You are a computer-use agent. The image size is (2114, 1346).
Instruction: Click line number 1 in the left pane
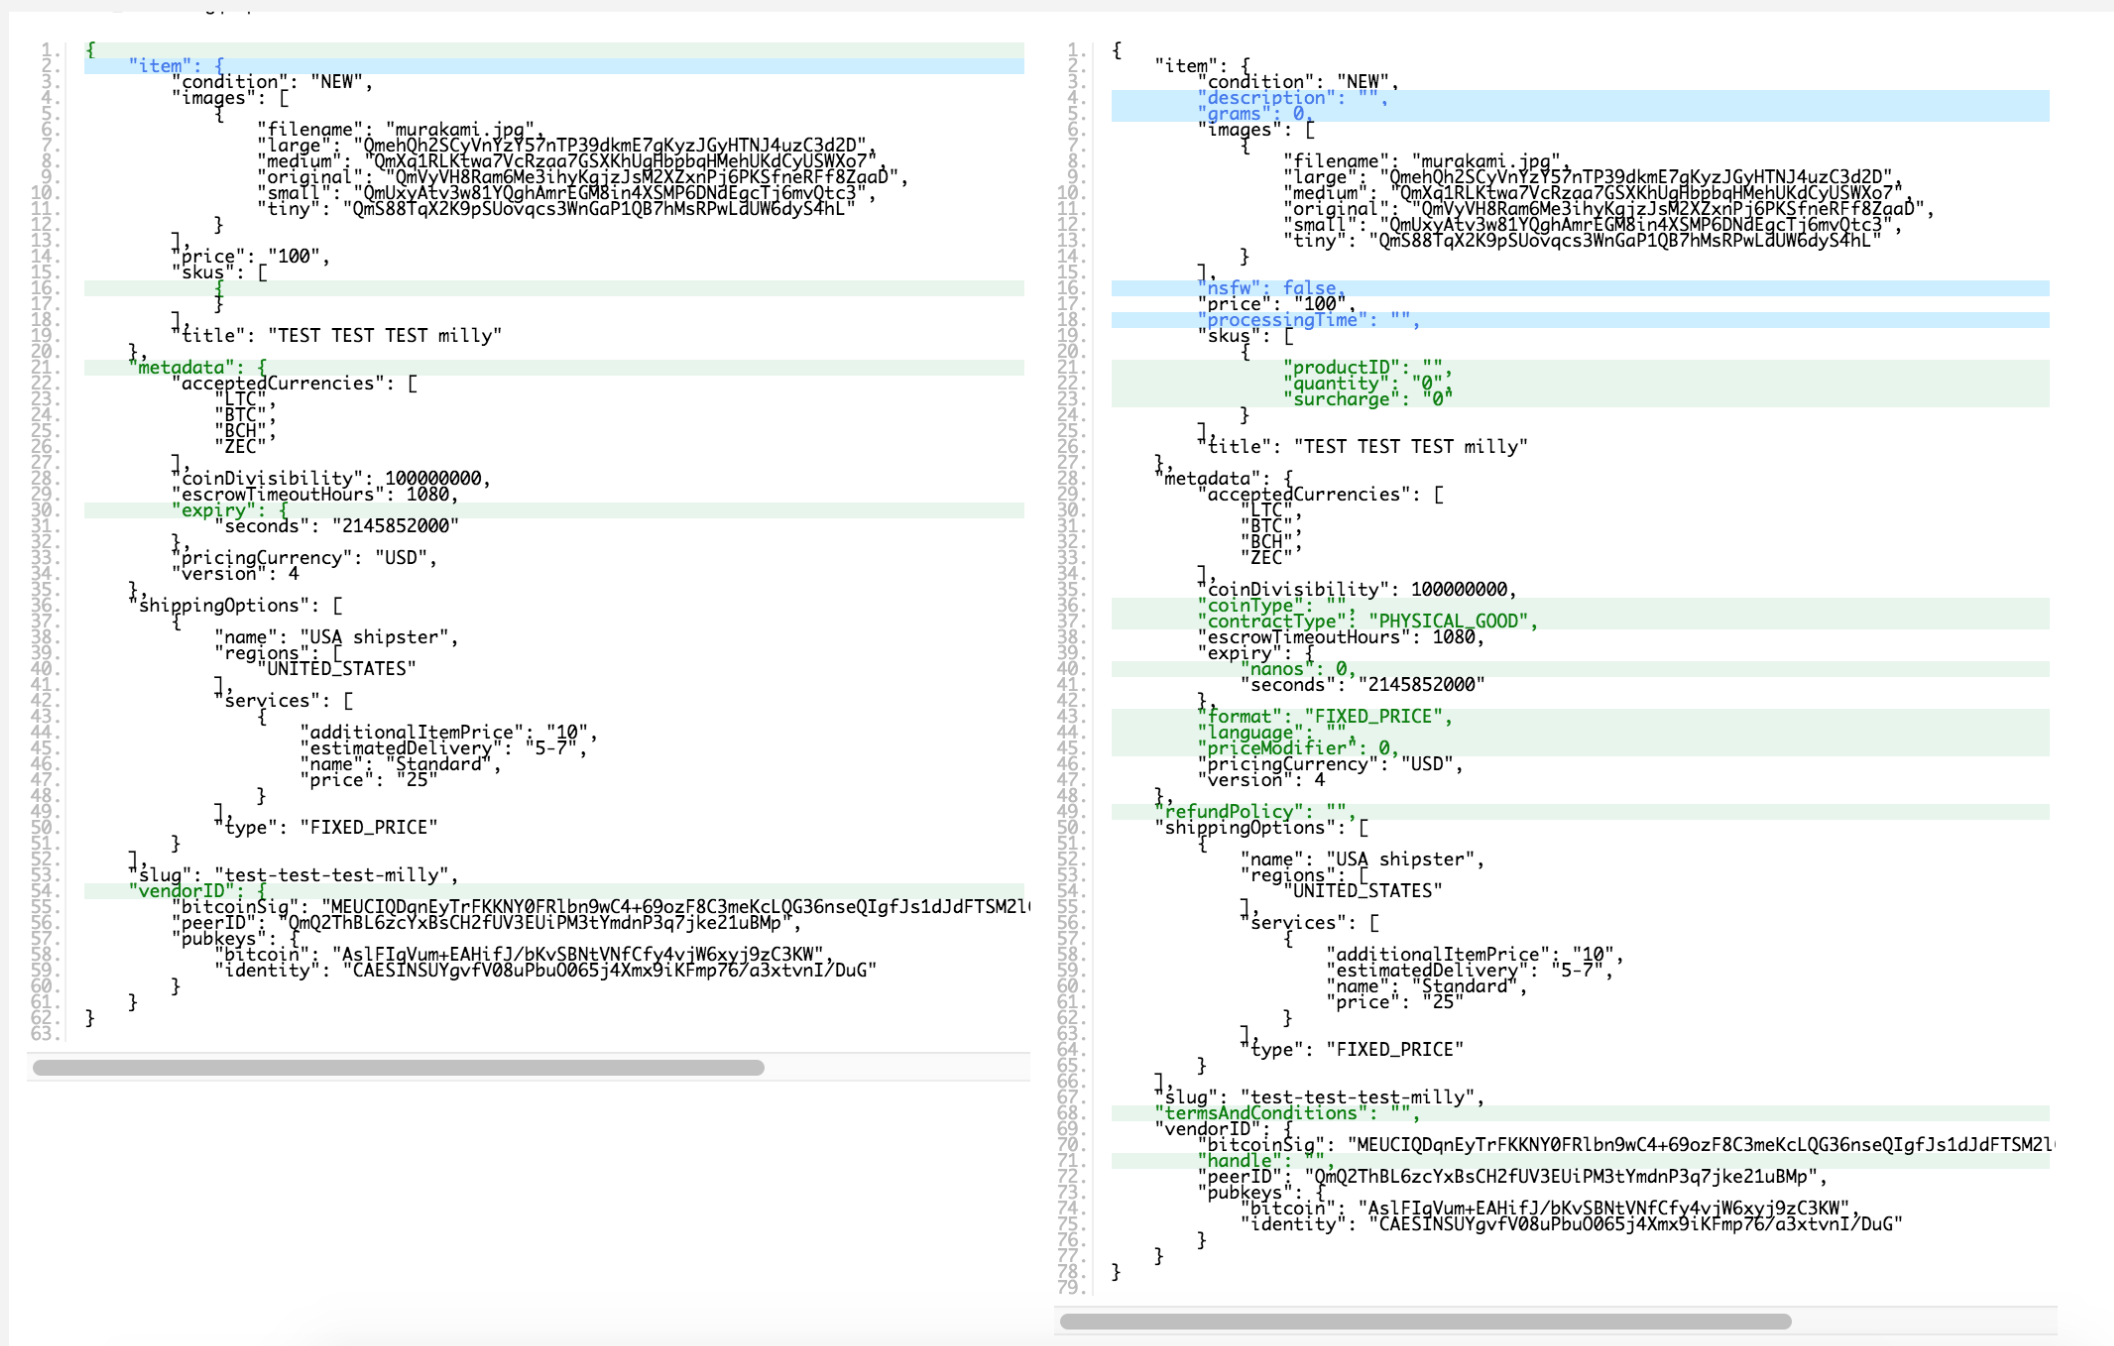(45, 48)
